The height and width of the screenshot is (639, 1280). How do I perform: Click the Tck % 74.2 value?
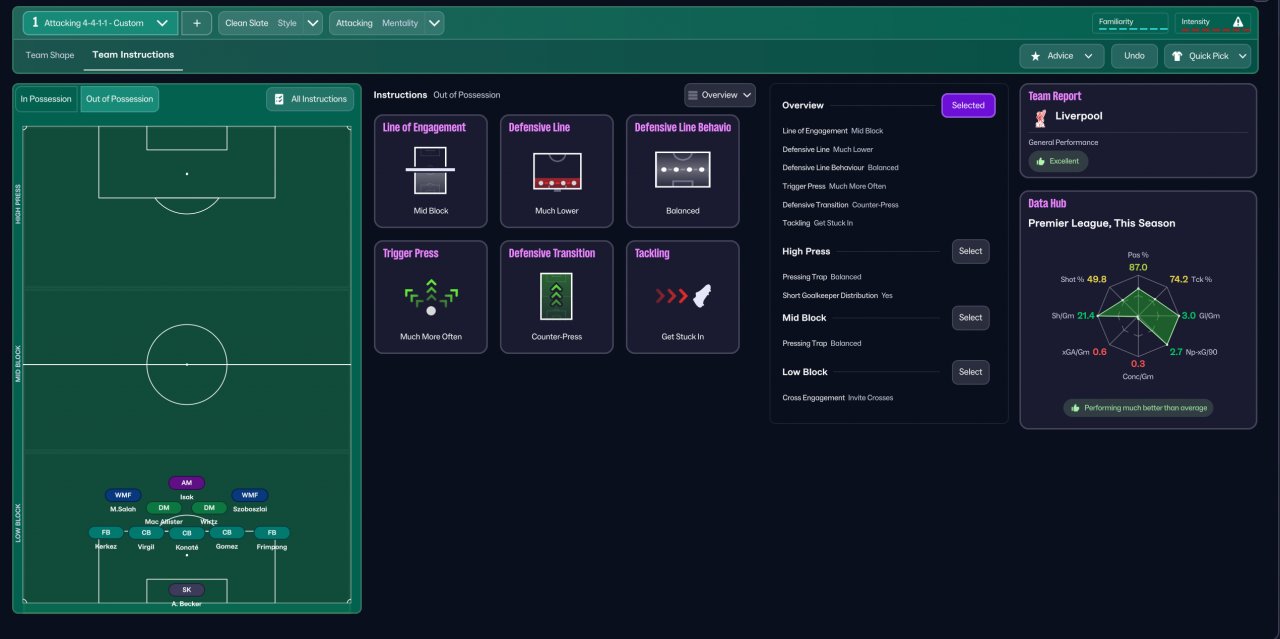(1178, 279)
